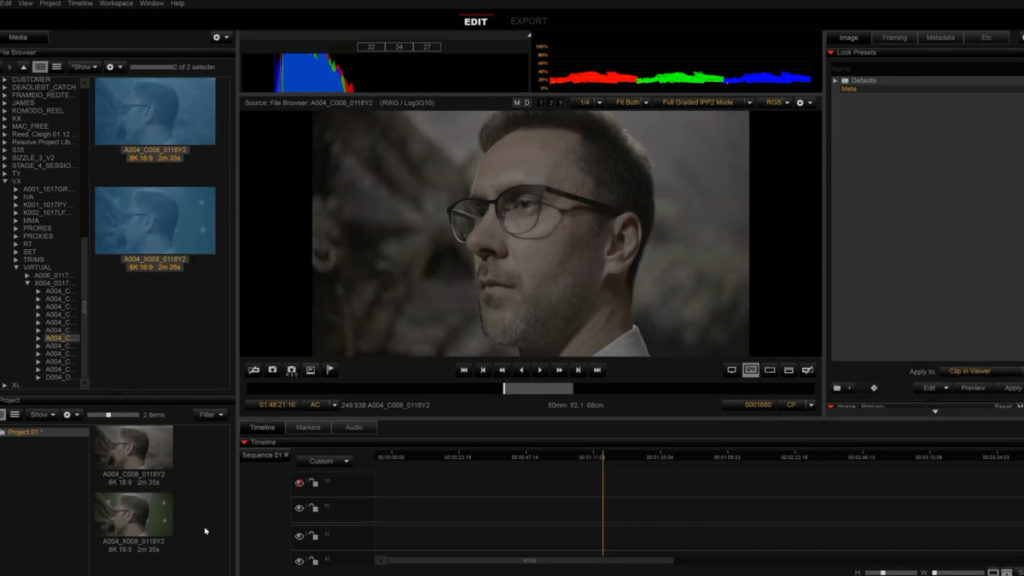Toggle the eye icon on the bottom track
Screen dimensions: 1024x576
(x=299, y=561)
